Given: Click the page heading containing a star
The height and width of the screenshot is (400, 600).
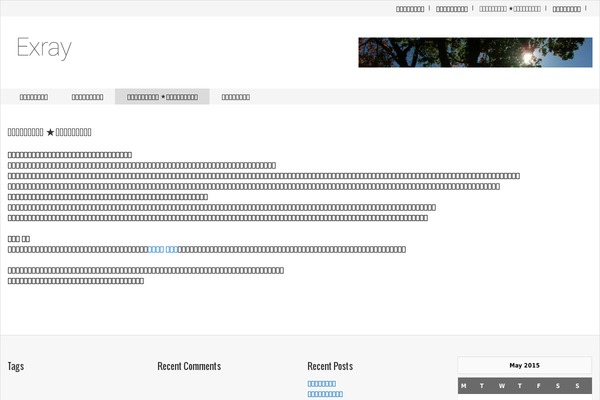Looking at the screenshot, I should [x=49, y=132].
